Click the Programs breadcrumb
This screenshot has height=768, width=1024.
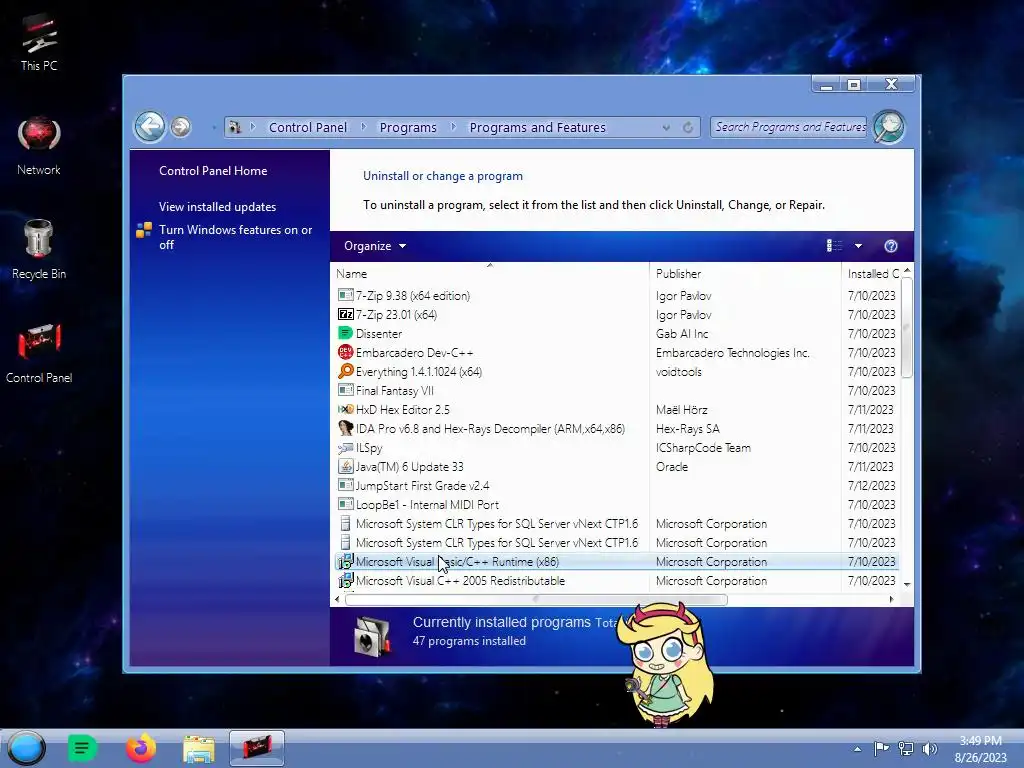(408, 127)
